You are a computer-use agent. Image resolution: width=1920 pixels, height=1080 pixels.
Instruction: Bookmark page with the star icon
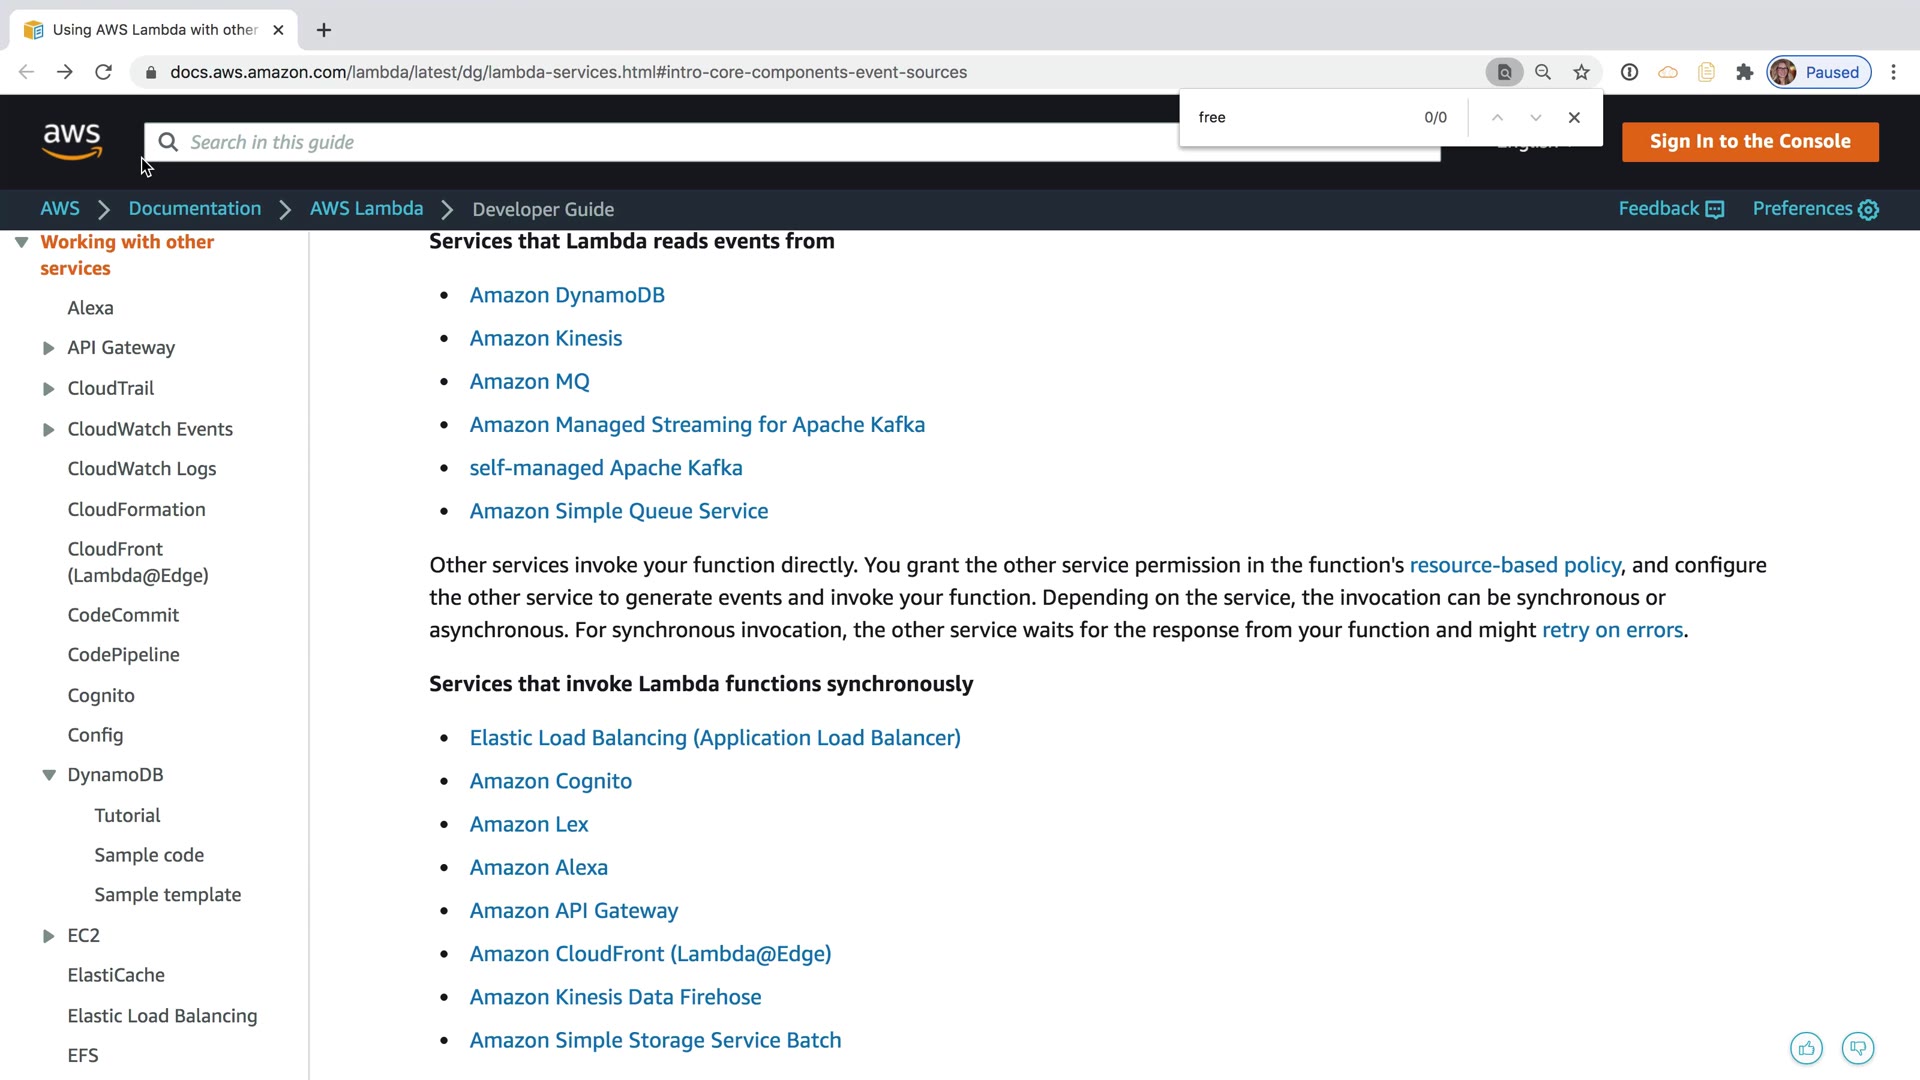pyautogui.click(x=1581, y=72)
